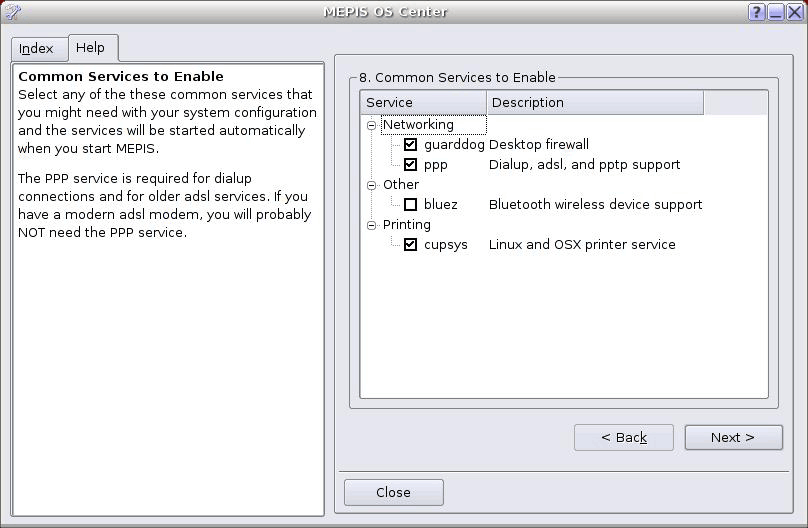Select the Help tab
808x528 pixels.
coord(93,48)
